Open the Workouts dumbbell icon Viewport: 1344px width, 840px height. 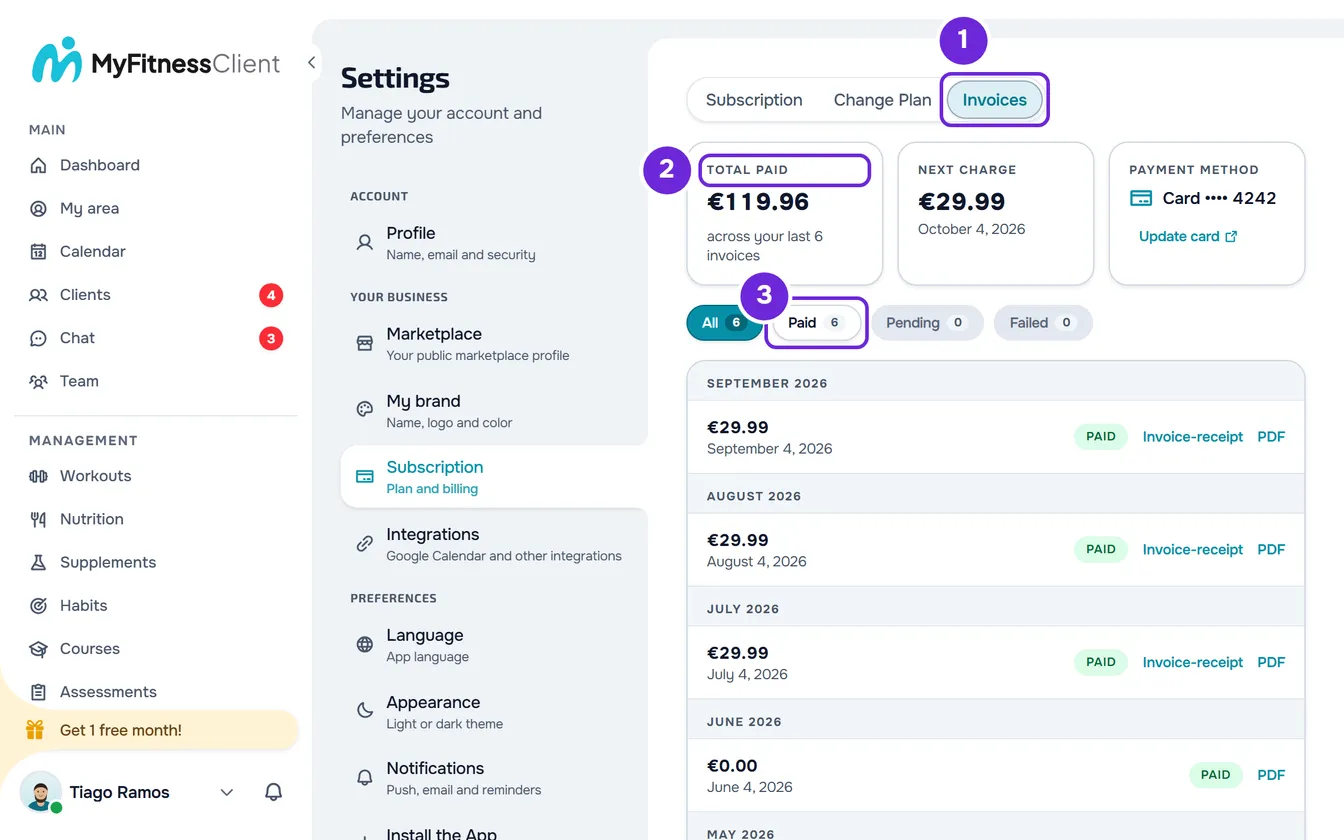(x=38, y=476)
